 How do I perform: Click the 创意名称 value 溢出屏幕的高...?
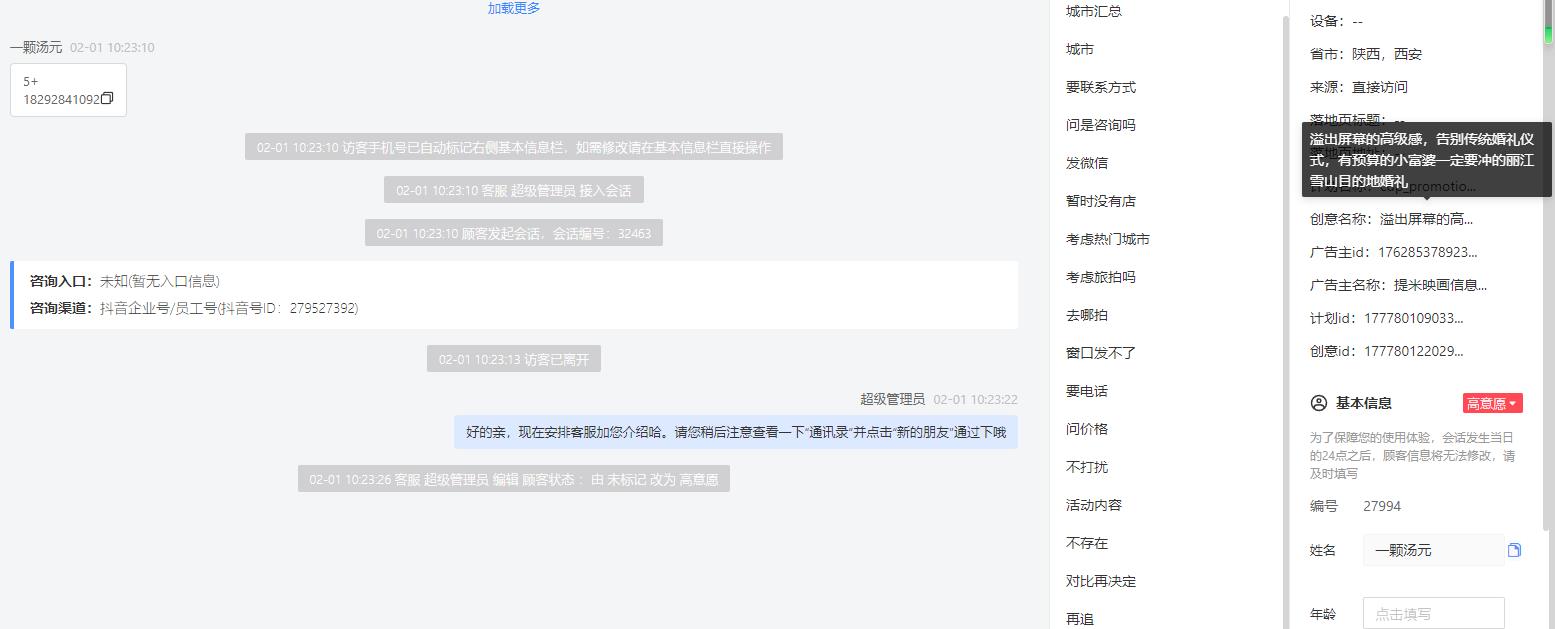click(1426, 219)
